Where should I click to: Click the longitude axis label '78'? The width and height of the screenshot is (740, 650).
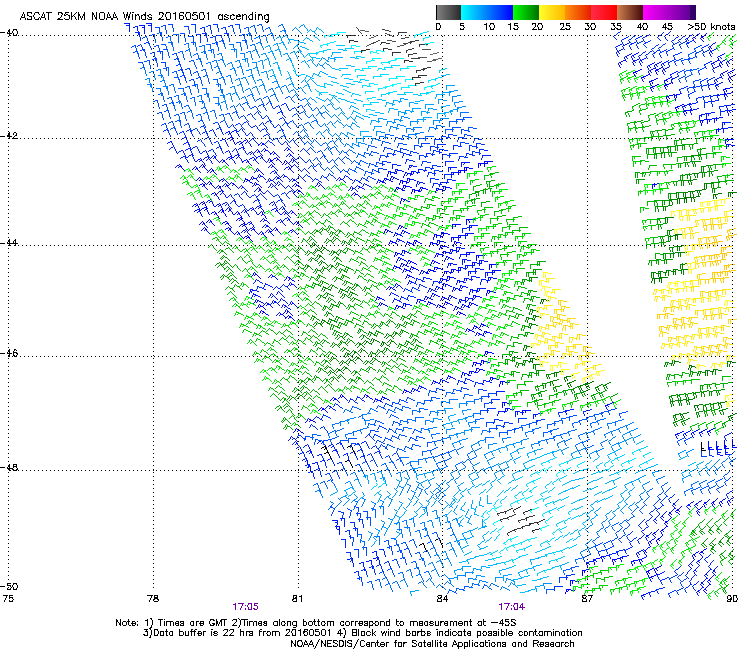click(153, 599)
